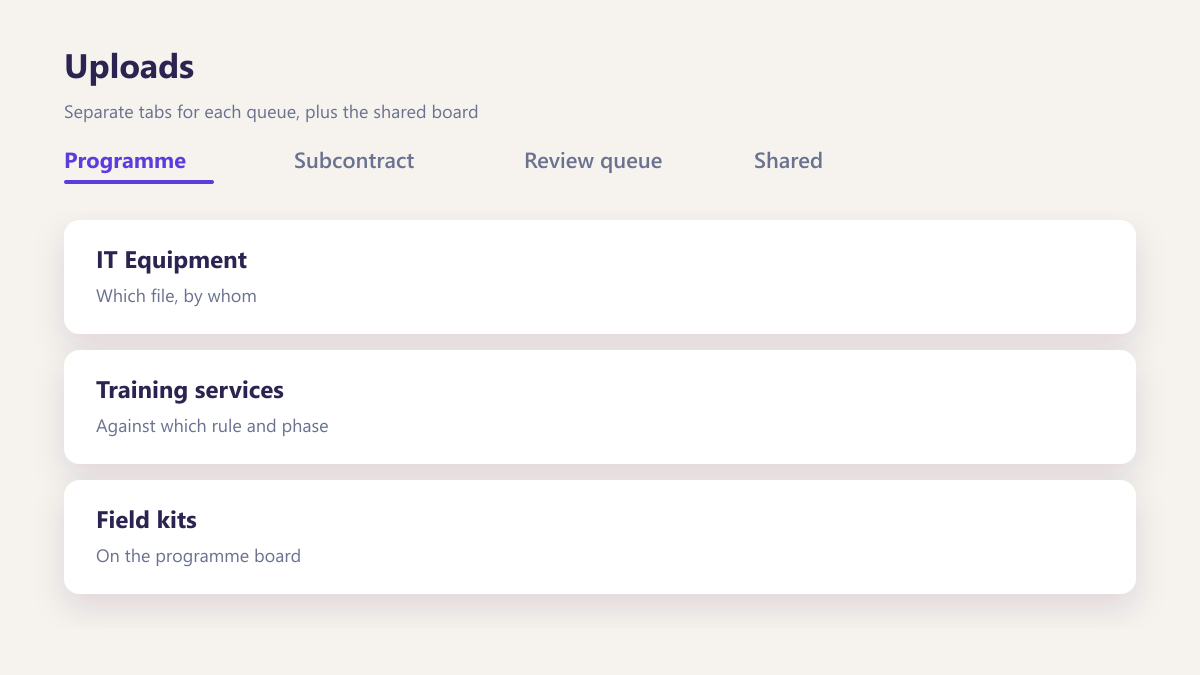Screen dimensions: 1200x675
Task: Go to the Shared tab
Action: click(x=788, y=161)
